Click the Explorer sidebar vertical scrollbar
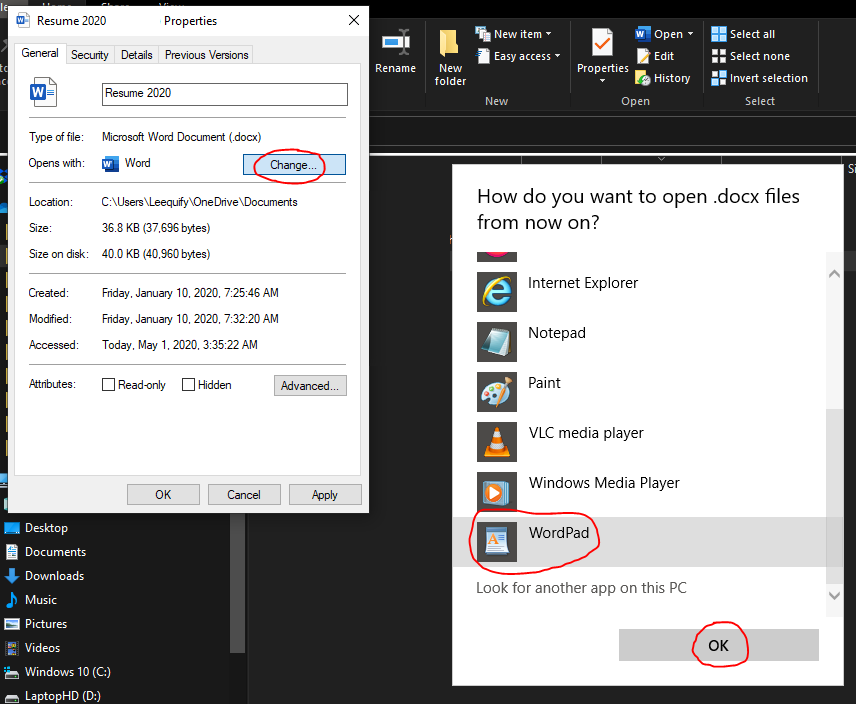This screenshot has height=704, width=856. coord(237,582)
